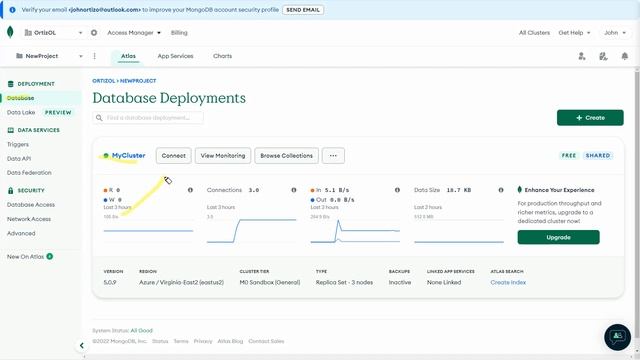Open the chat support bubble

point(617,337)
